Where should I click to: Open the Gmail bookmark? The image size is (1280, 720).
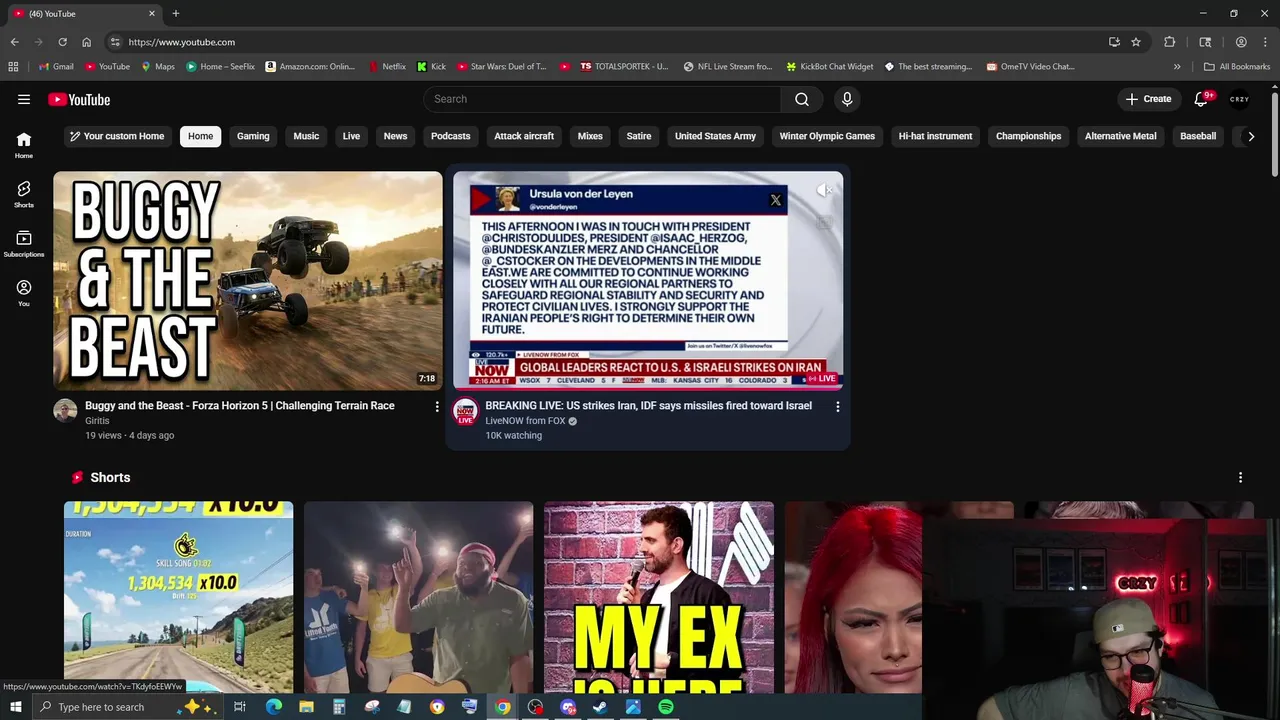56,67
